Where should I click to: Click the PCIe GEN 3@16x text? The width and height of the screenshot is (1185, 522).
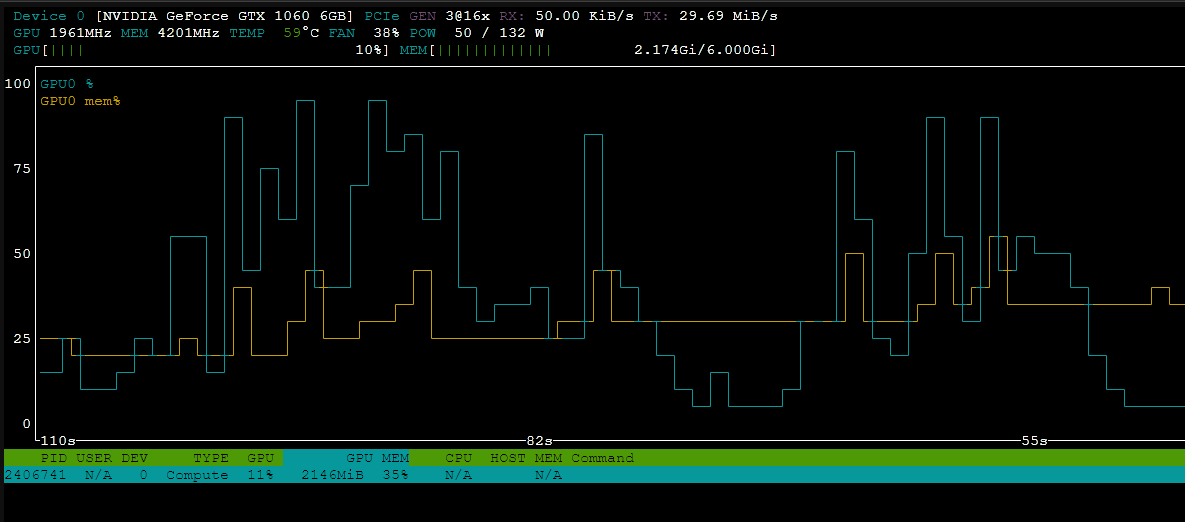429,16
